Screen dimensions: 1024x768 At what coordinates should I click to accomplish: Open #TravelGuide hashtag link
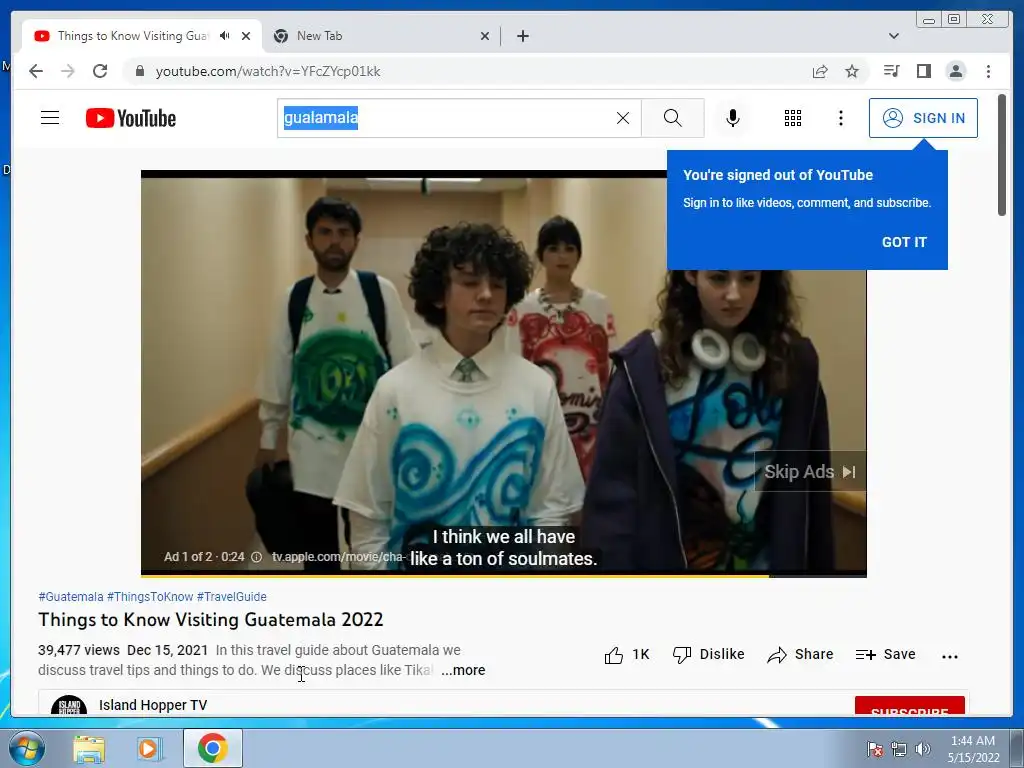coord(232,597)
